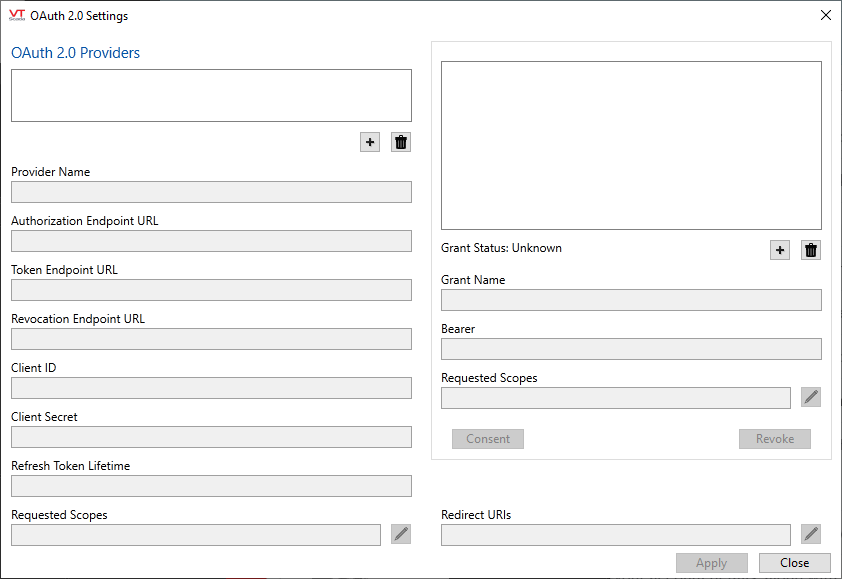
Task: Click the Apply button
Action: (711, 563)
